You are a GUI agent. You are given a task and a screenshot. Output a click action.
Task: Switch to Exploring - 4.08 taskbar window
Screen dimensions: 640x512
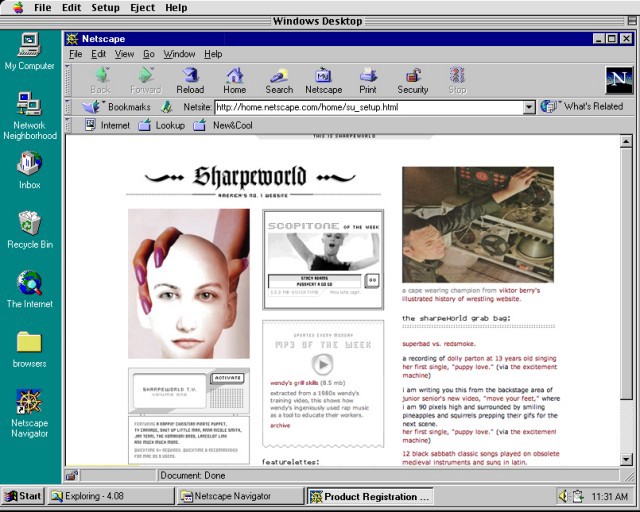click(x=111, y=496)
